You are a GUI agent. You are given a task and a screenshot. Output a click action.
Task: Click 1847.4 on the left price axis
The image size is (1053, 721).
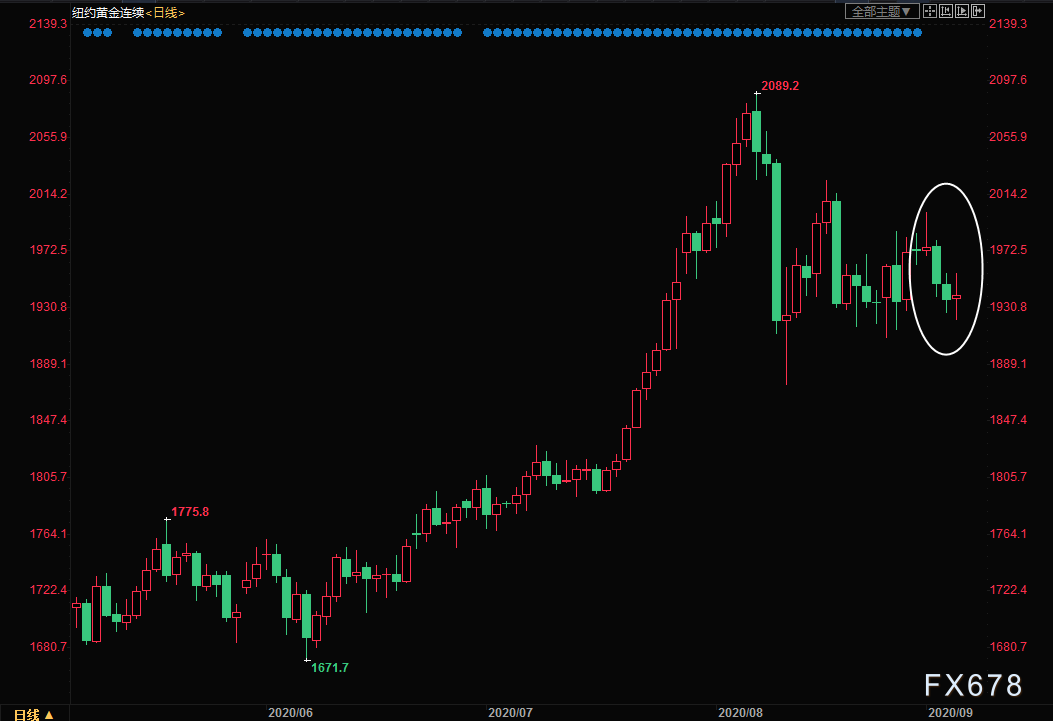pyautogui.click(x=48, y=420)
